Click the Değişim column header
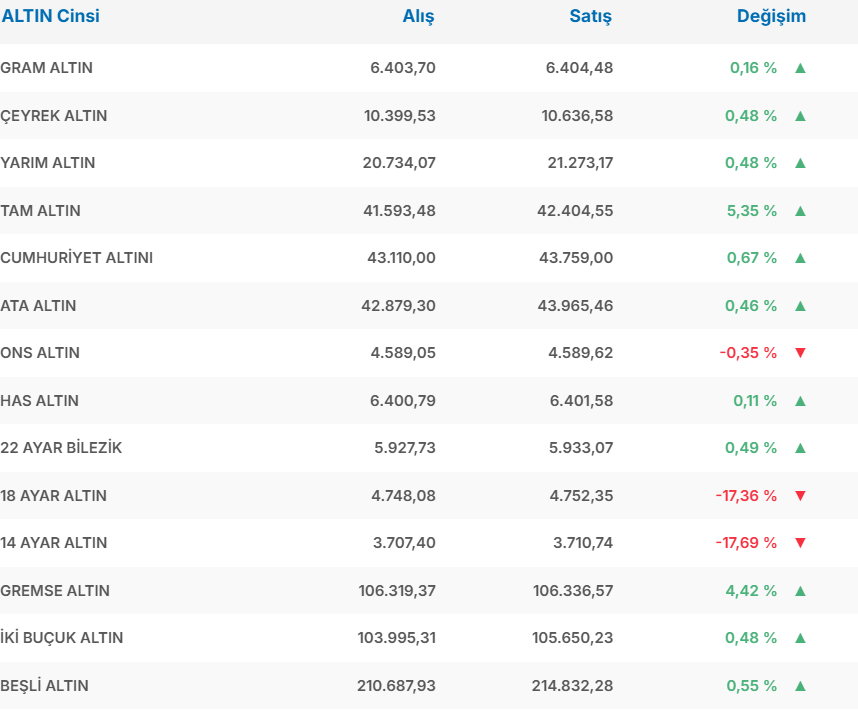Viewport: 858px width, 715px height. [x=771, y=16]
